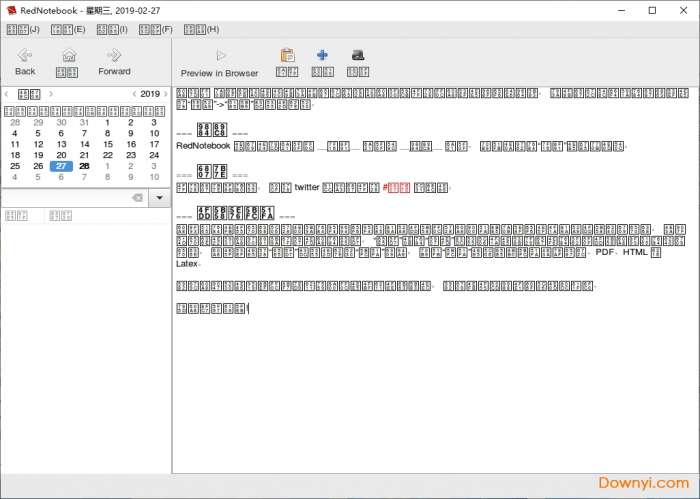Click the red hashtag in the editor

(x=396, y=187)
